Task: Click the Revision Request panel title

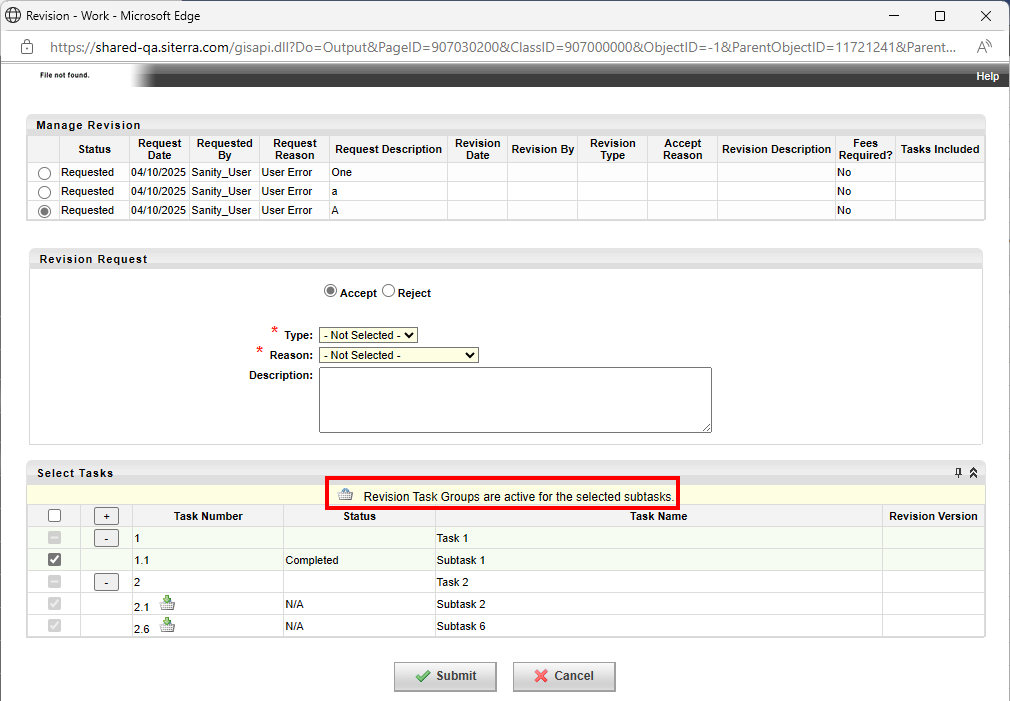Action: tap(93, 259)
